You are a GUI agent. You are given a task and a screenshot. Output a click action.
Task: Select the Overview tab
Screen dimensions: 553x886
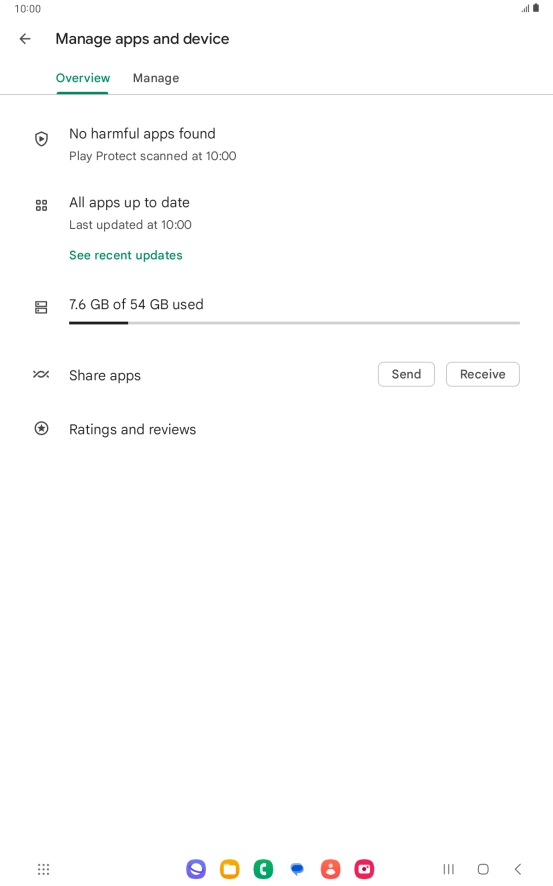tap(83, 78)
